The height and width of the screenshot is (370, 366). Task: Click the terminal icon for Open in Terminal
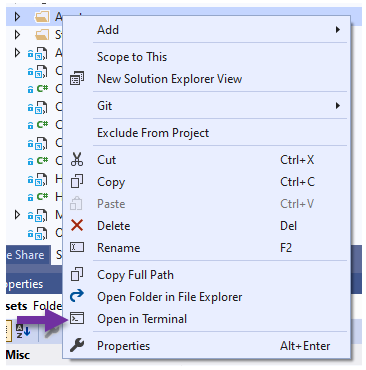77,319
